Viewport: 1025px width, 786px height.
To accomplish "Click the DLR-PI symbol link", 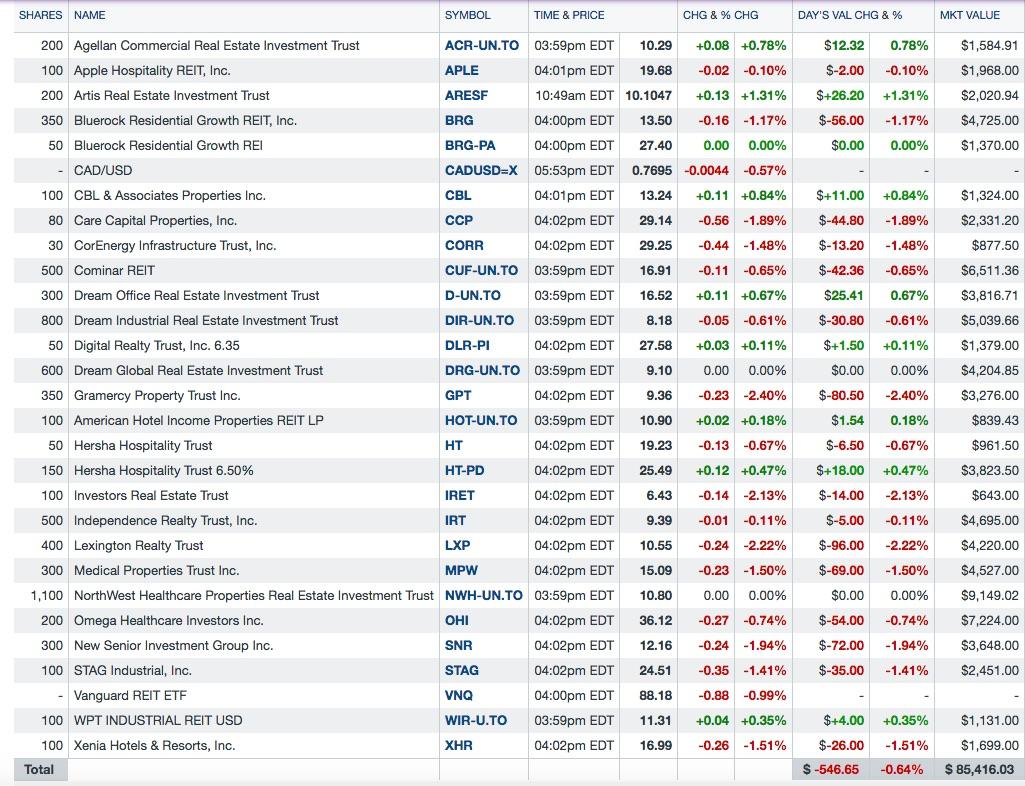I will (467, 346).
